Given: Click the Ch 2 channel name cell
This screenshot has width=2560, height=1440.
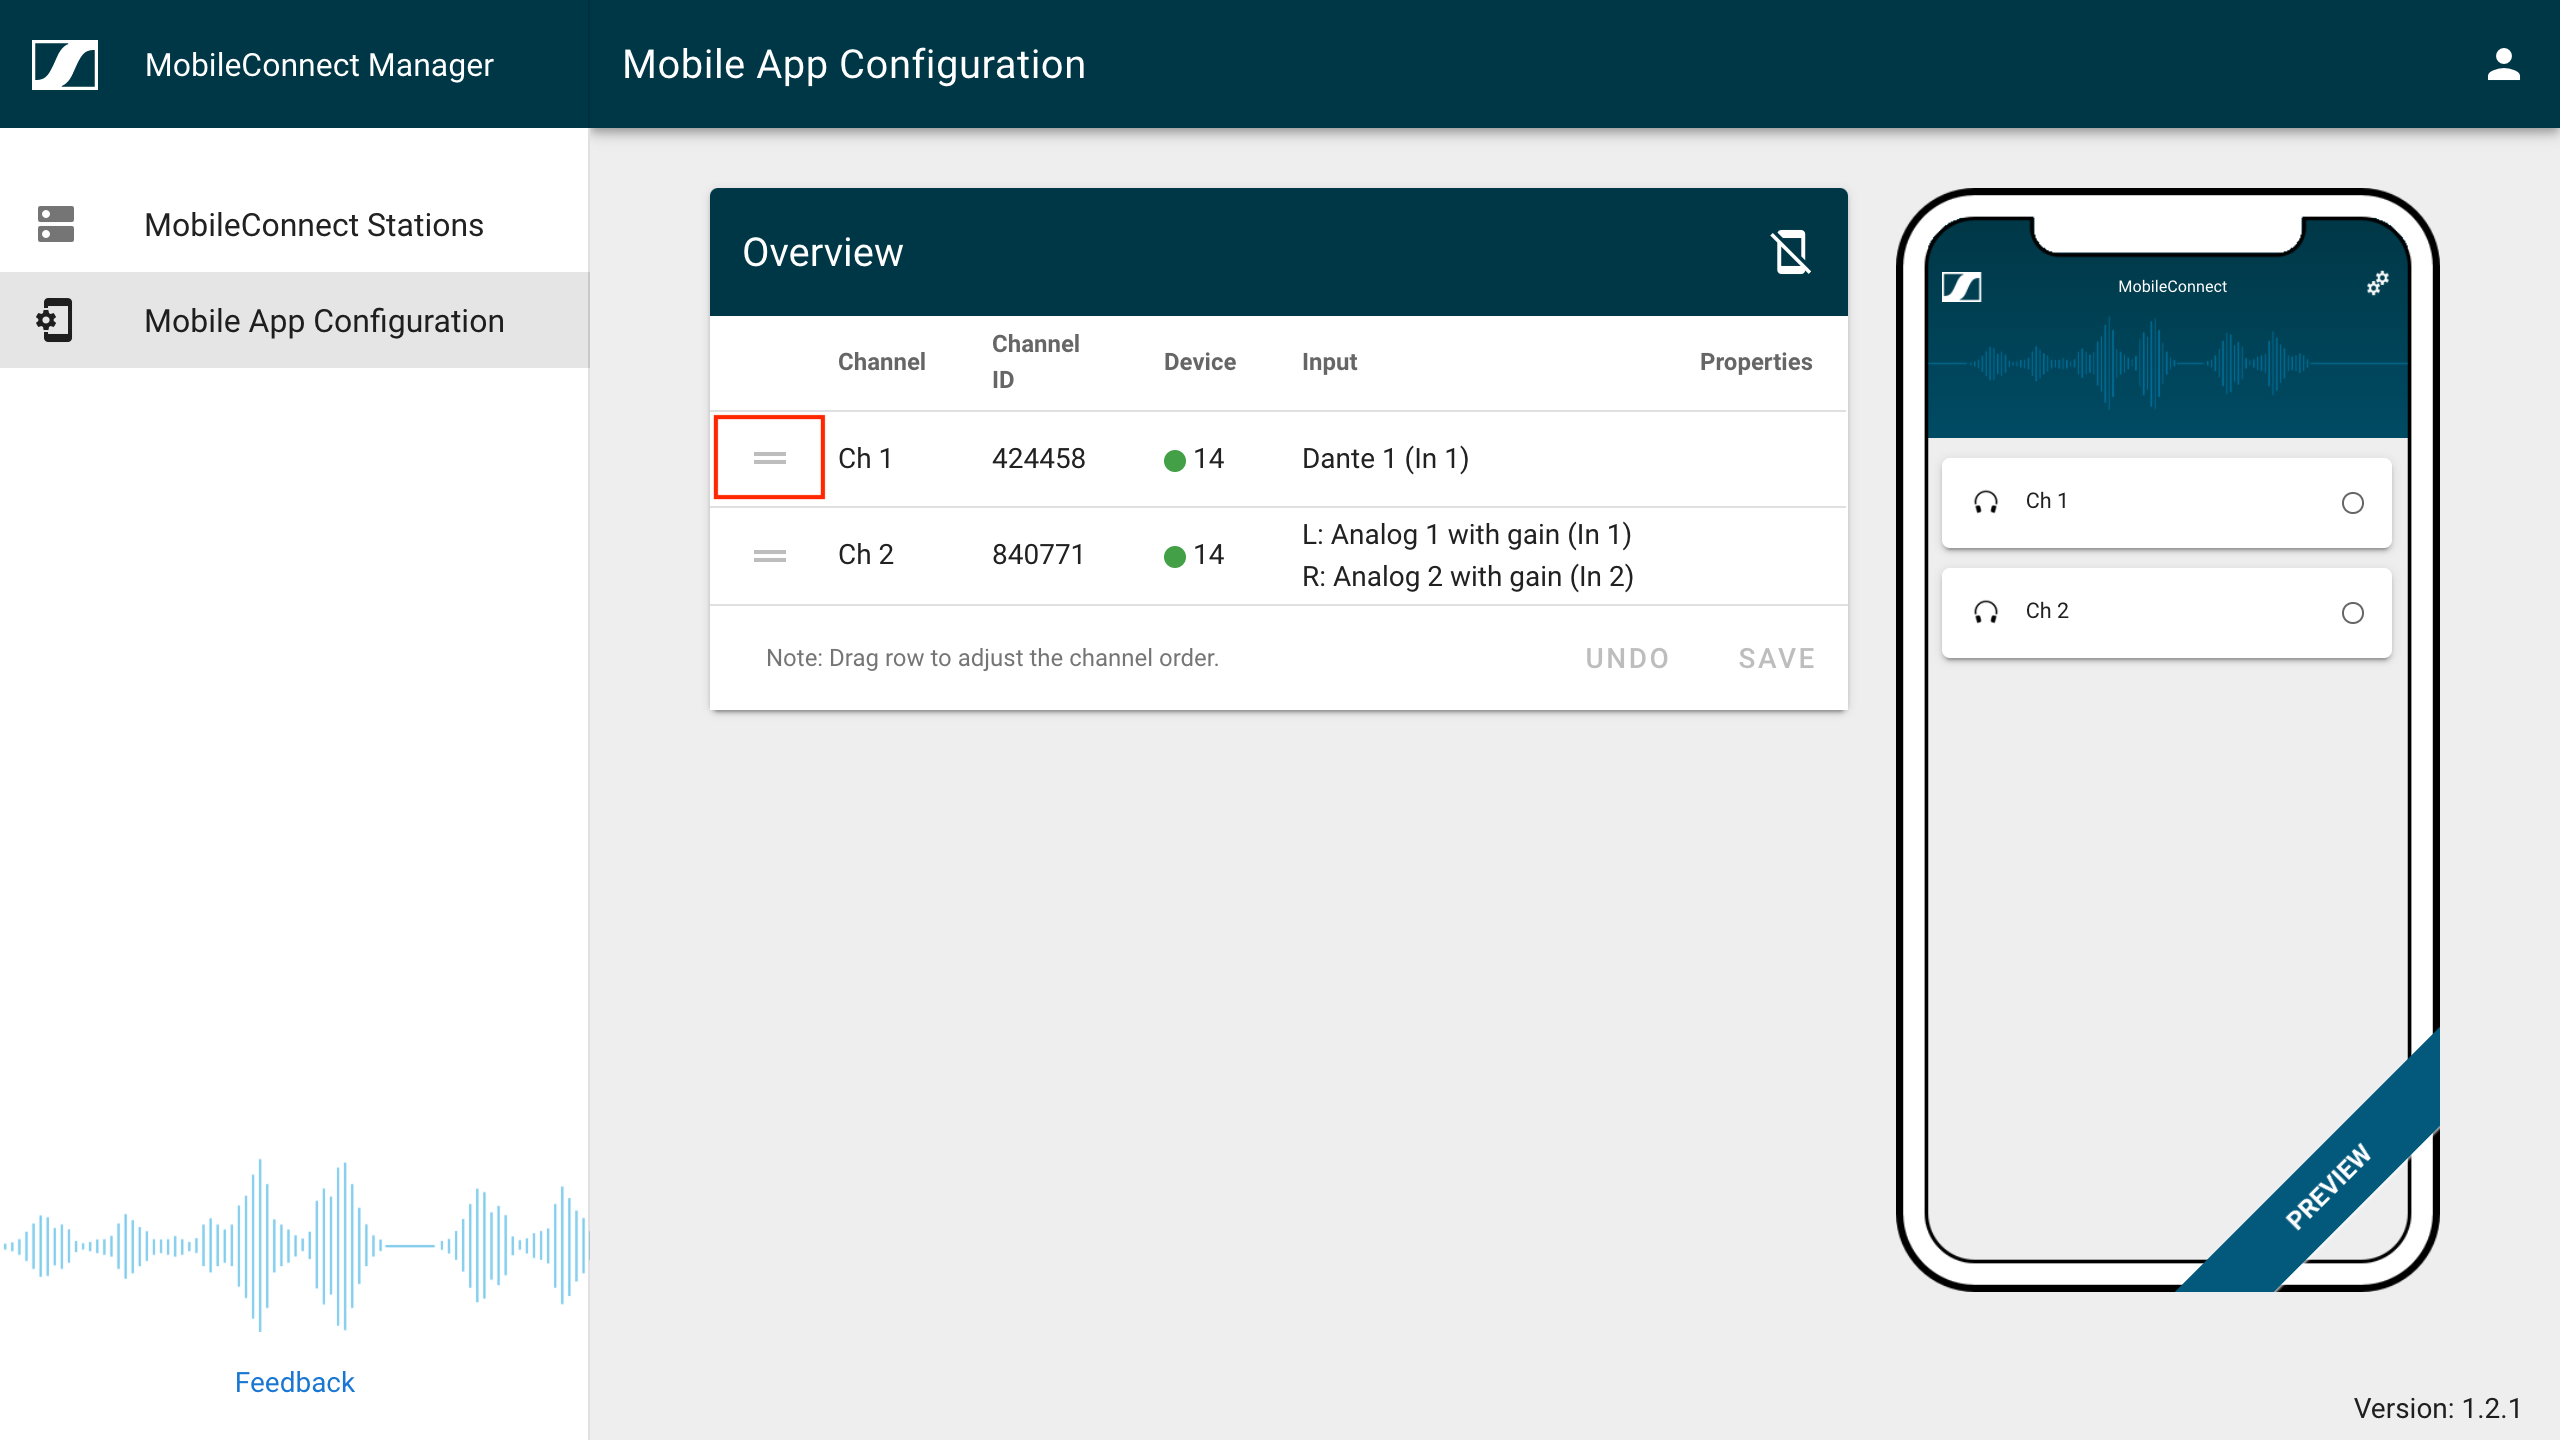Looking at the screenshot, I should [866, 555].
